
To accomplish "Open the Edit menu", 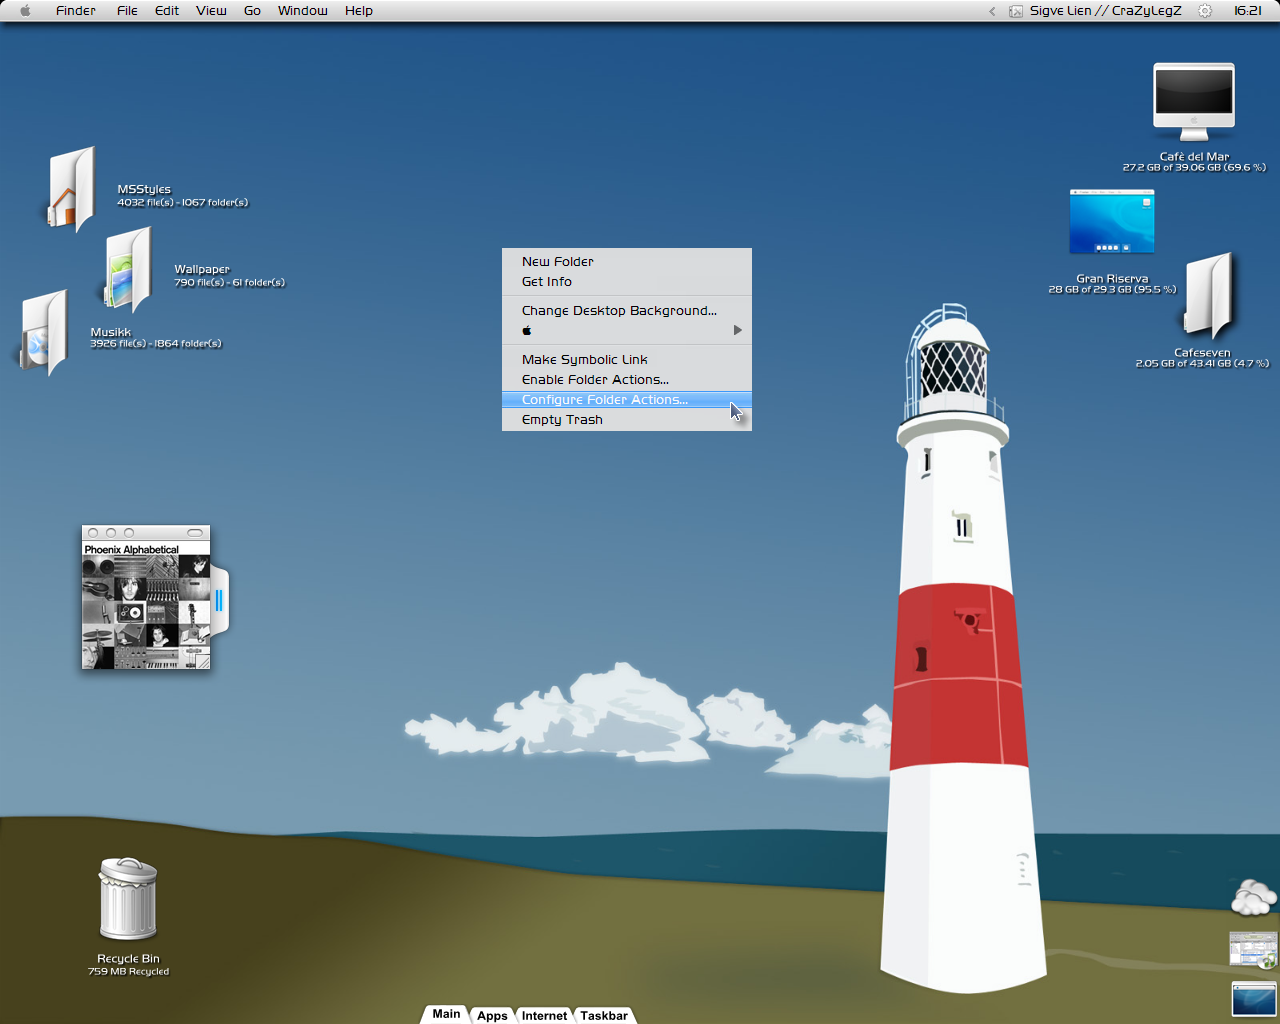I will [167, 11].
